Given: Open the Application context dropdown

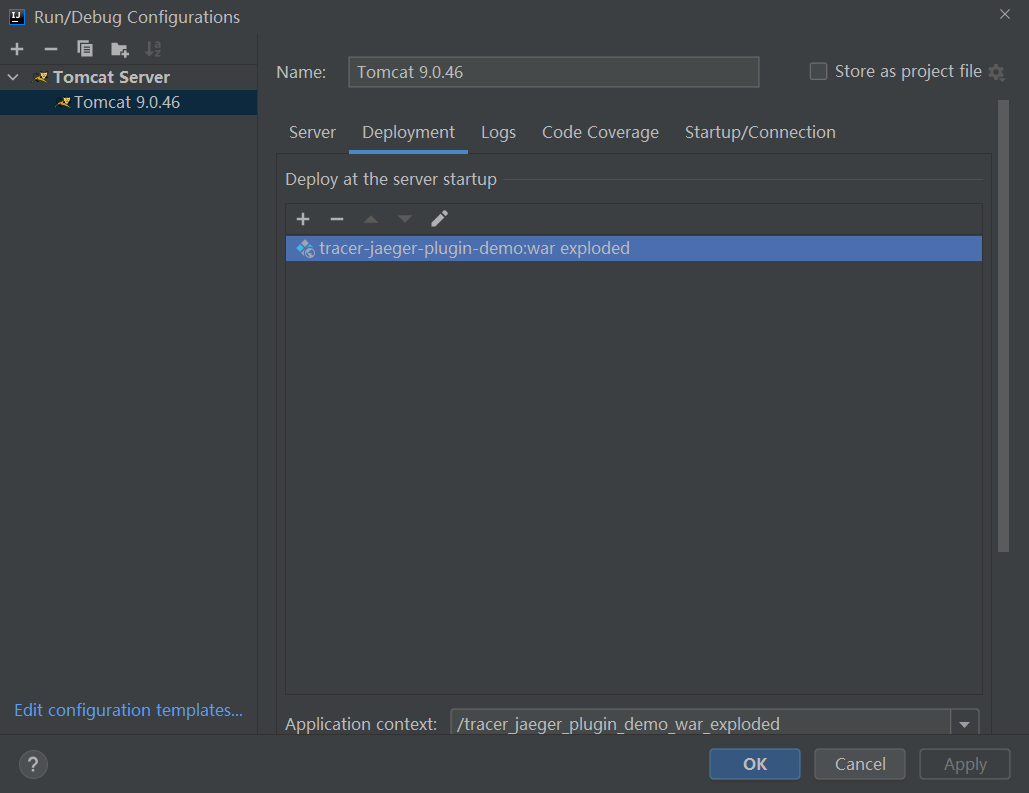Looking at the screenshot, I should click(x=965, y=724).
